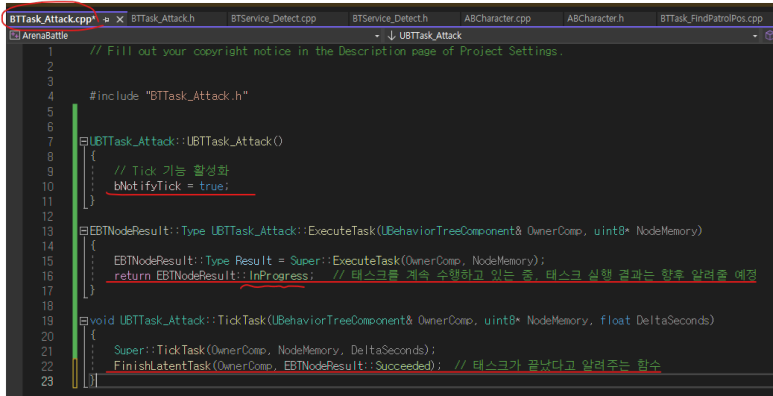The image size is (773, 396).
Task: Open the BTService_Detect.h tab
Action: tap(390, 19)
